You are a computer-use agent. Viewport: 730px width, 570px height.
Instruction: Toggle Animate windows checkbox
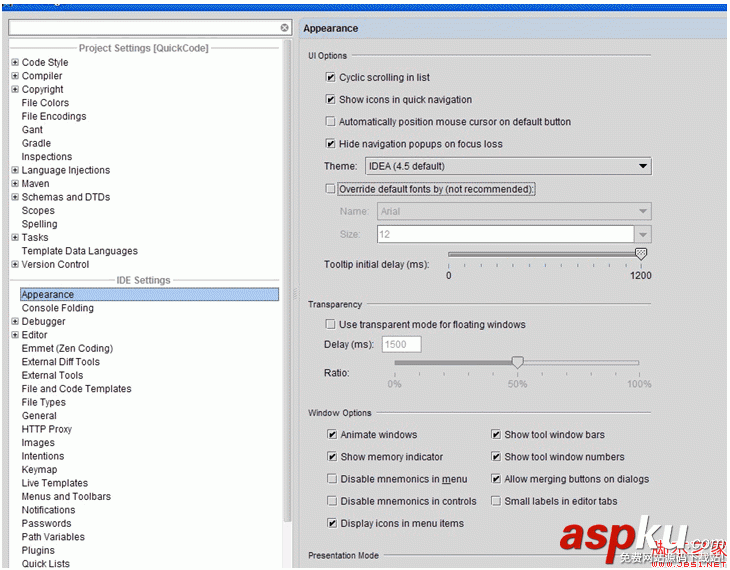pos(332,434)
